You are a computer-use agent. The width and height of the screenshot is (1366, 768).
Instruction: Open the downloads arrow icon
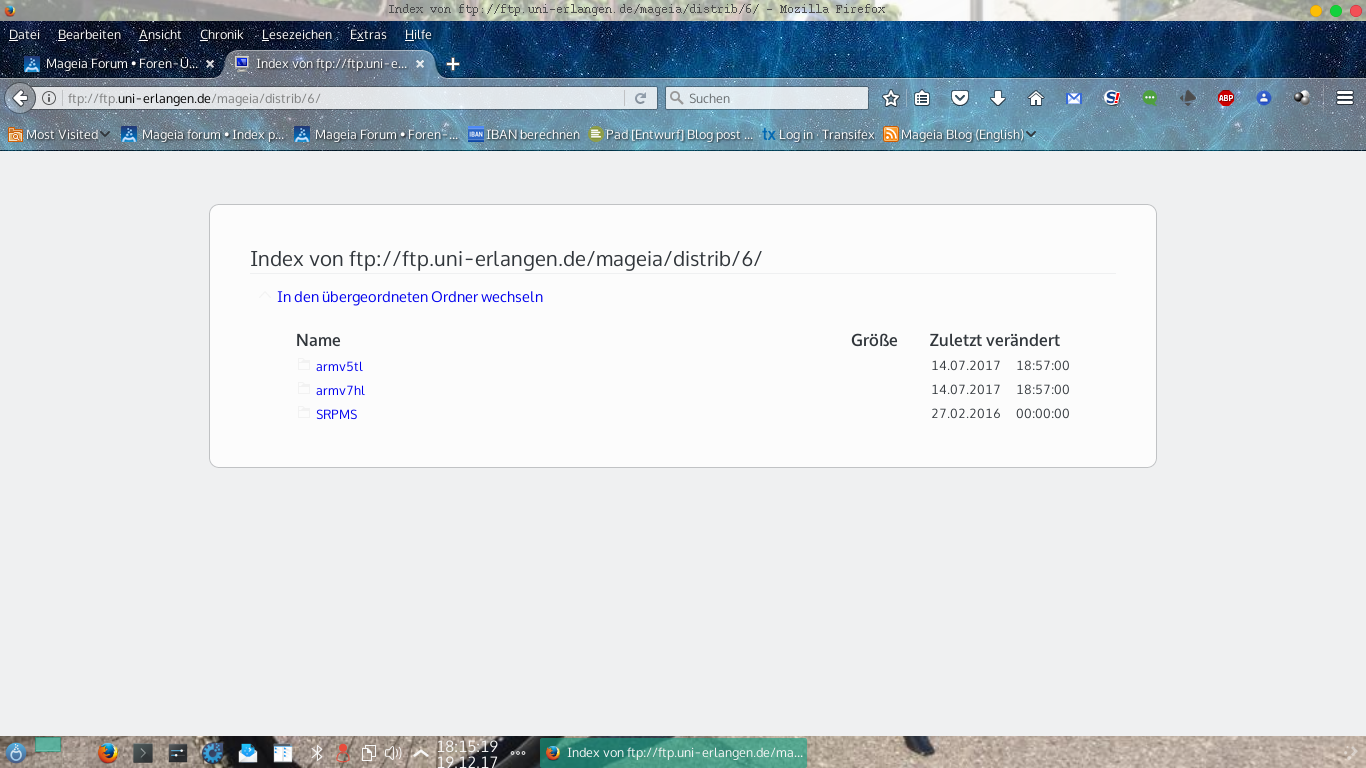[997, 98]
